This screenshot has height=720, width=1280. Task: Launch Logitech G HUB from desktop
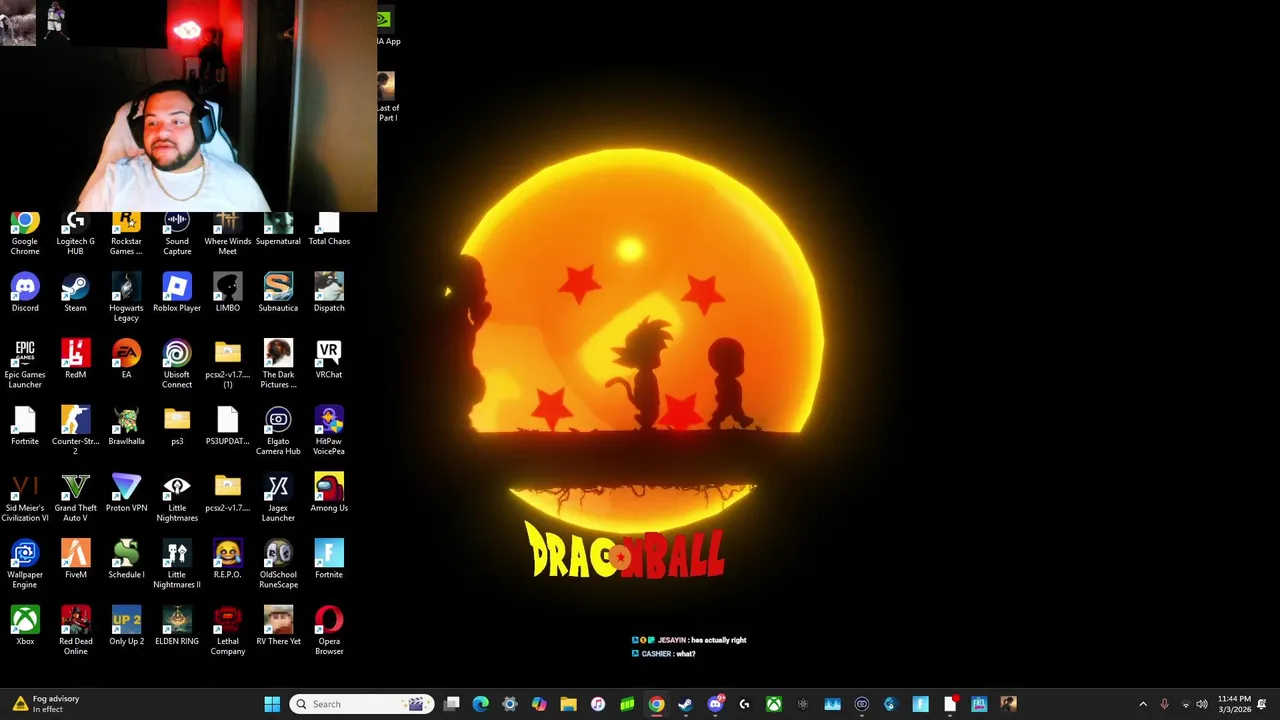[75, 233]
